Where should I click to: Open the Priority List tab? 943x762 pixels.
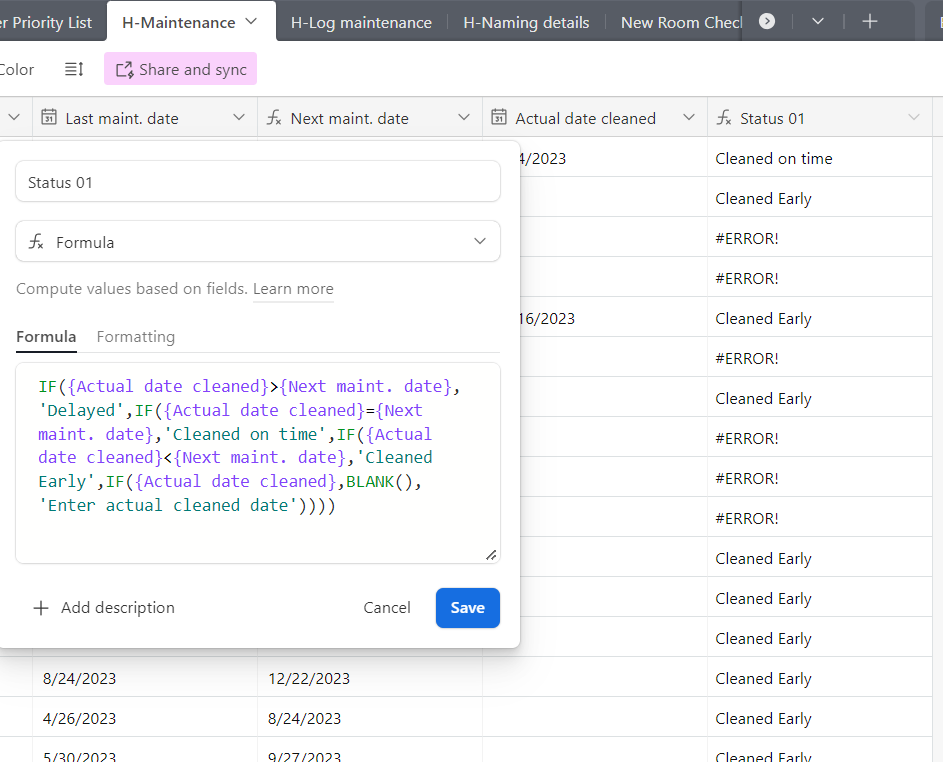pyautogui.click(x=47, y=22)
